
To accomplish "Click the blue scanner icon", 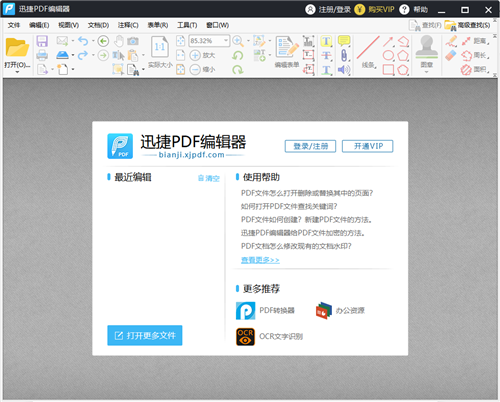I will click(62, 55).
